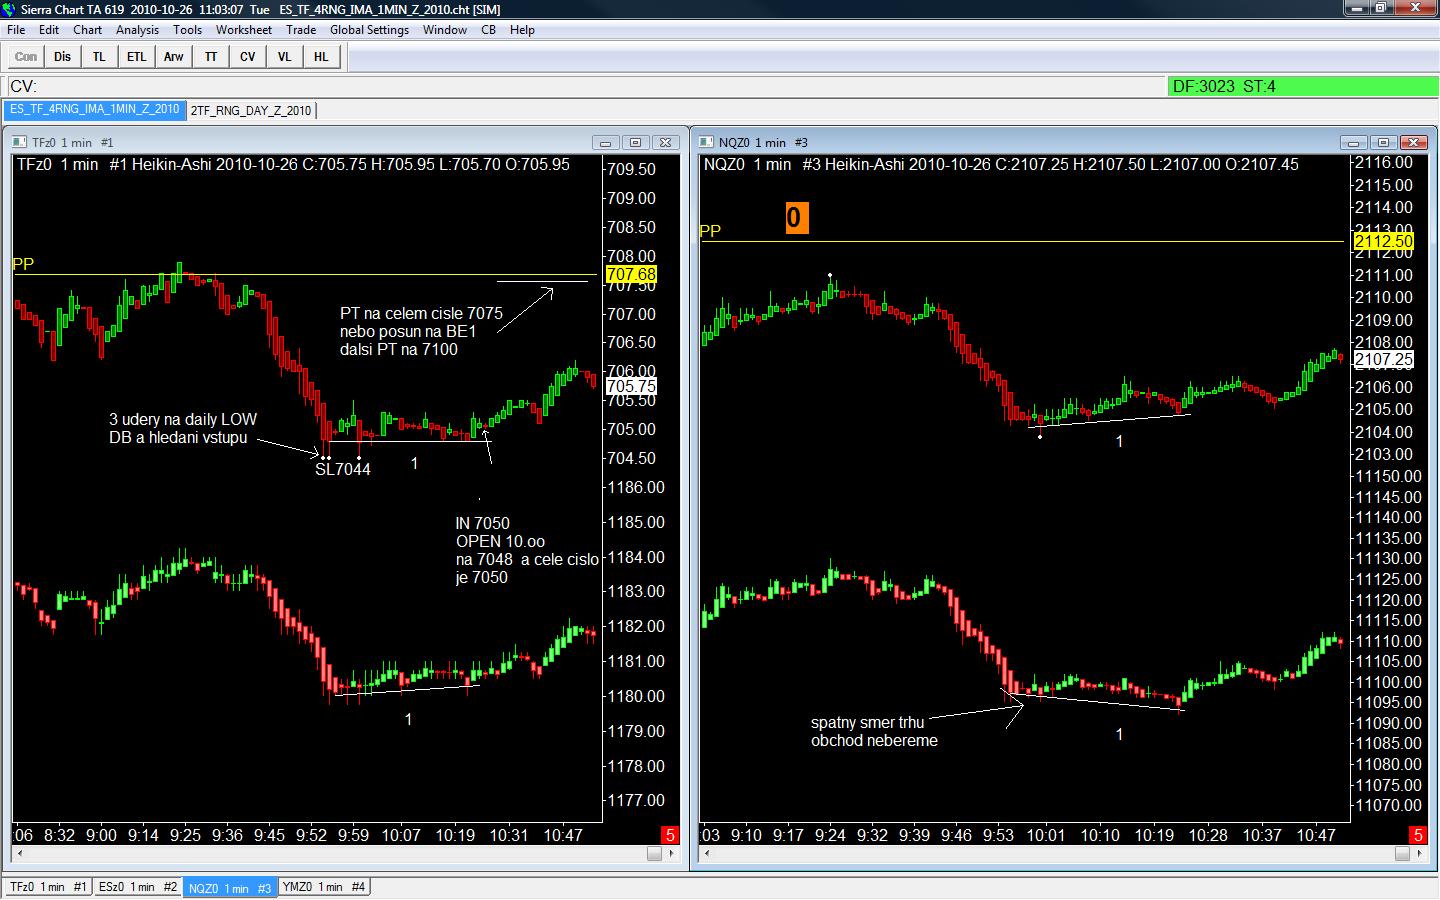Viewport: 1440px width, 900px height.
Task: Click the yellow 2112.50 price label
Action: click(x=1384, y=241)
